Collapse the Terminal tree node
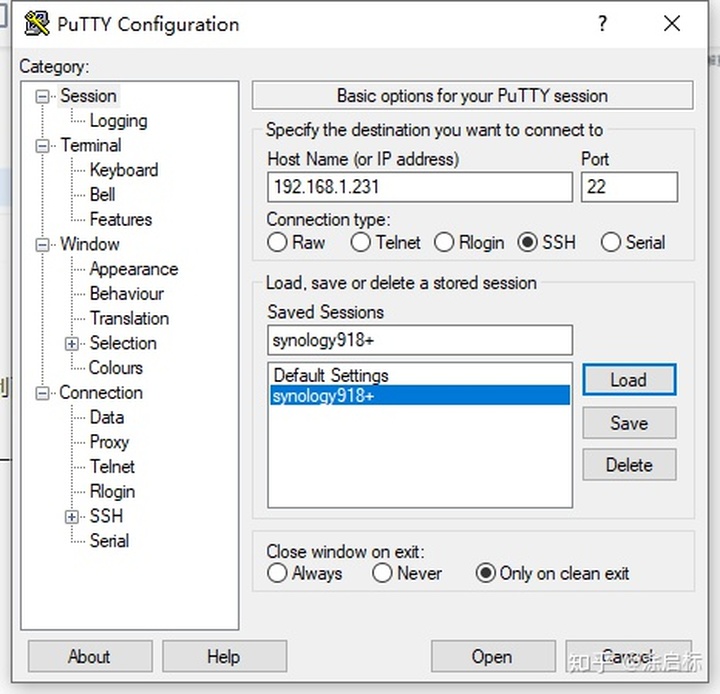The width and height of the screenshot is (720, 694). tap(42, 146)
